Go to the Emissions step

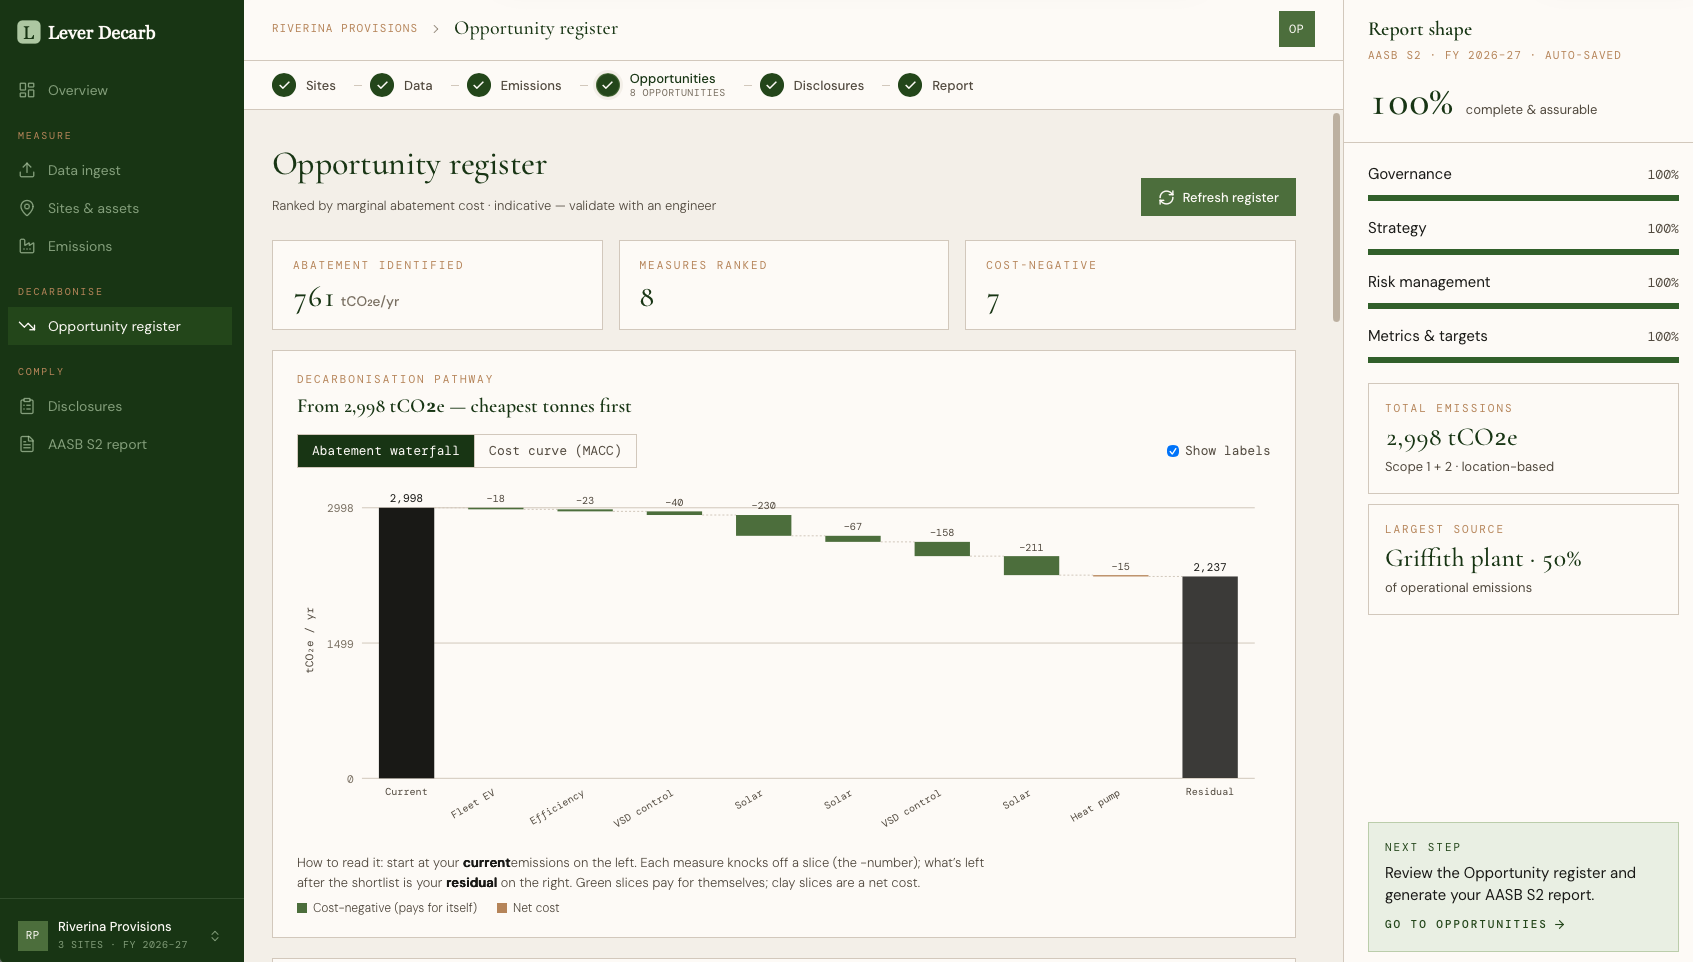(x=515, y=85)
